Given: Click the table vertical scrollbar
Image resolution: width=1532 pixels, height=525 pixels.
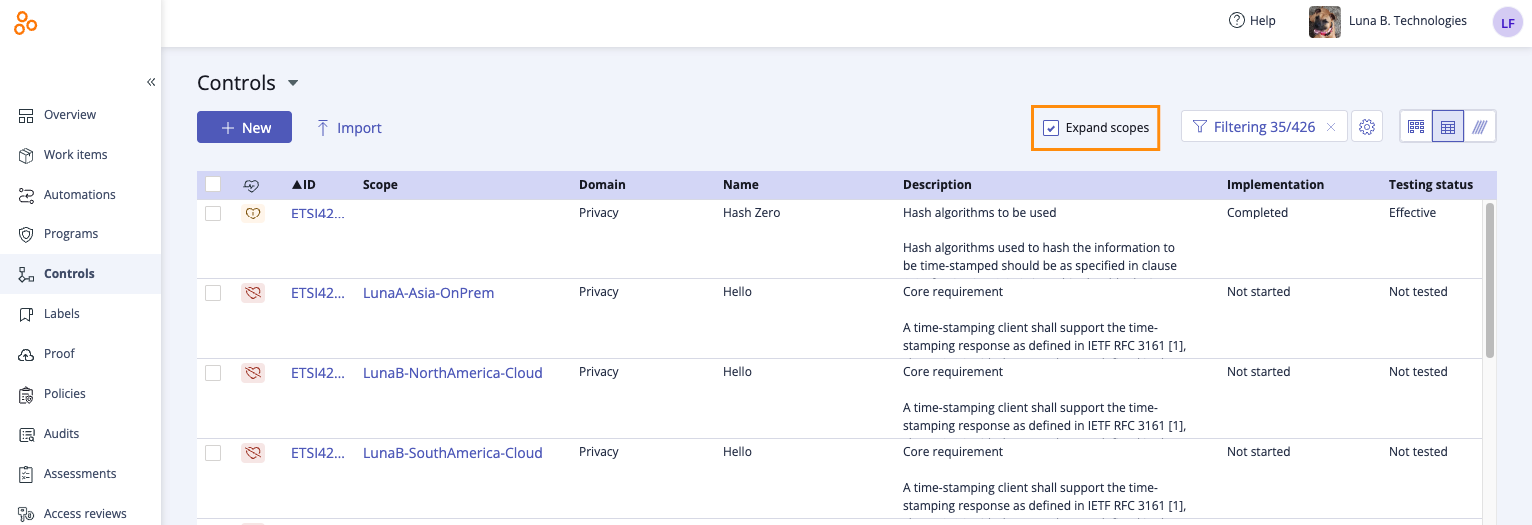Looking at the screenshot, I should coord(1490,280).
